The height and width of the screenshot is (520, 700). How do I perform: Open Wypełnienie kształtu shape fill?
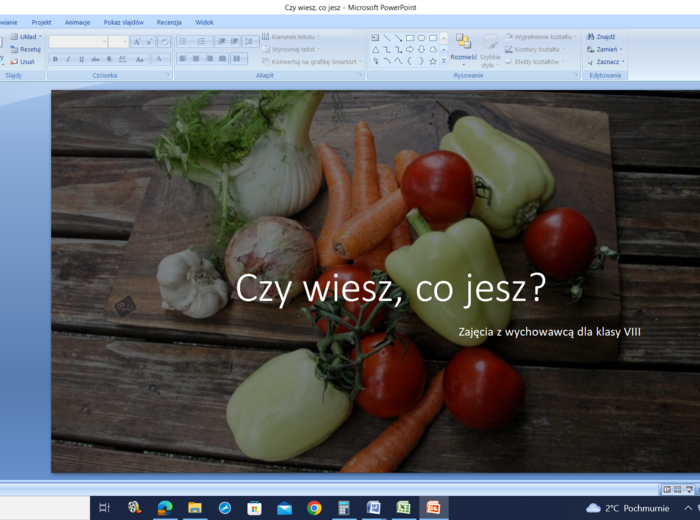[x=541, y=37]
